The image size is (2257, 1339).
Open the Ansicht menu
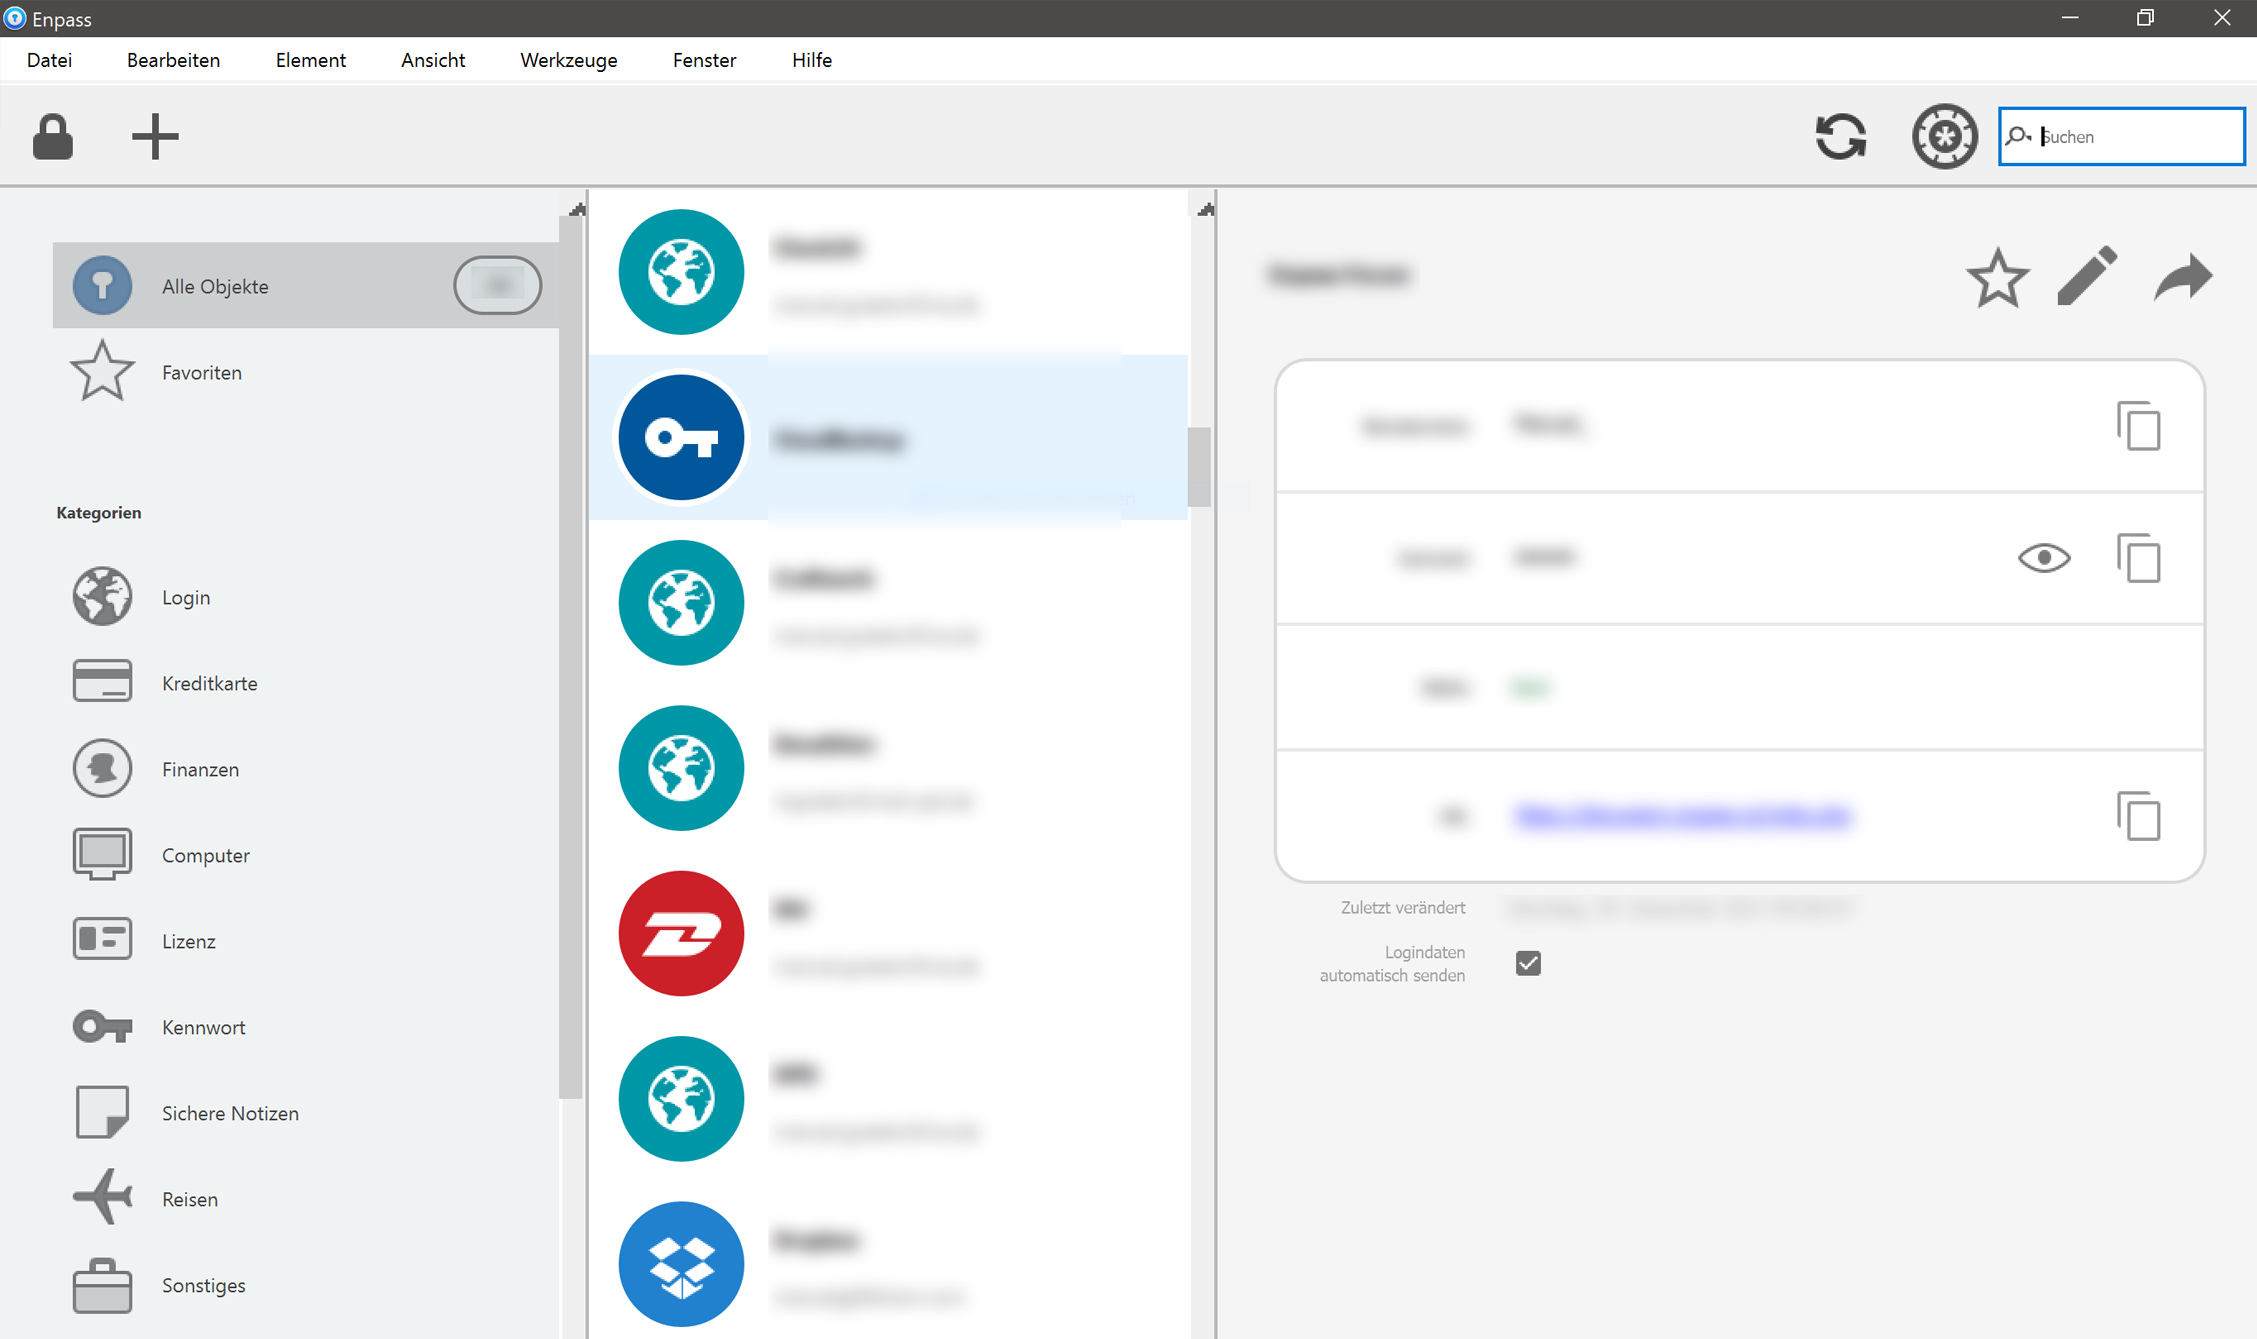click(432, 60)
